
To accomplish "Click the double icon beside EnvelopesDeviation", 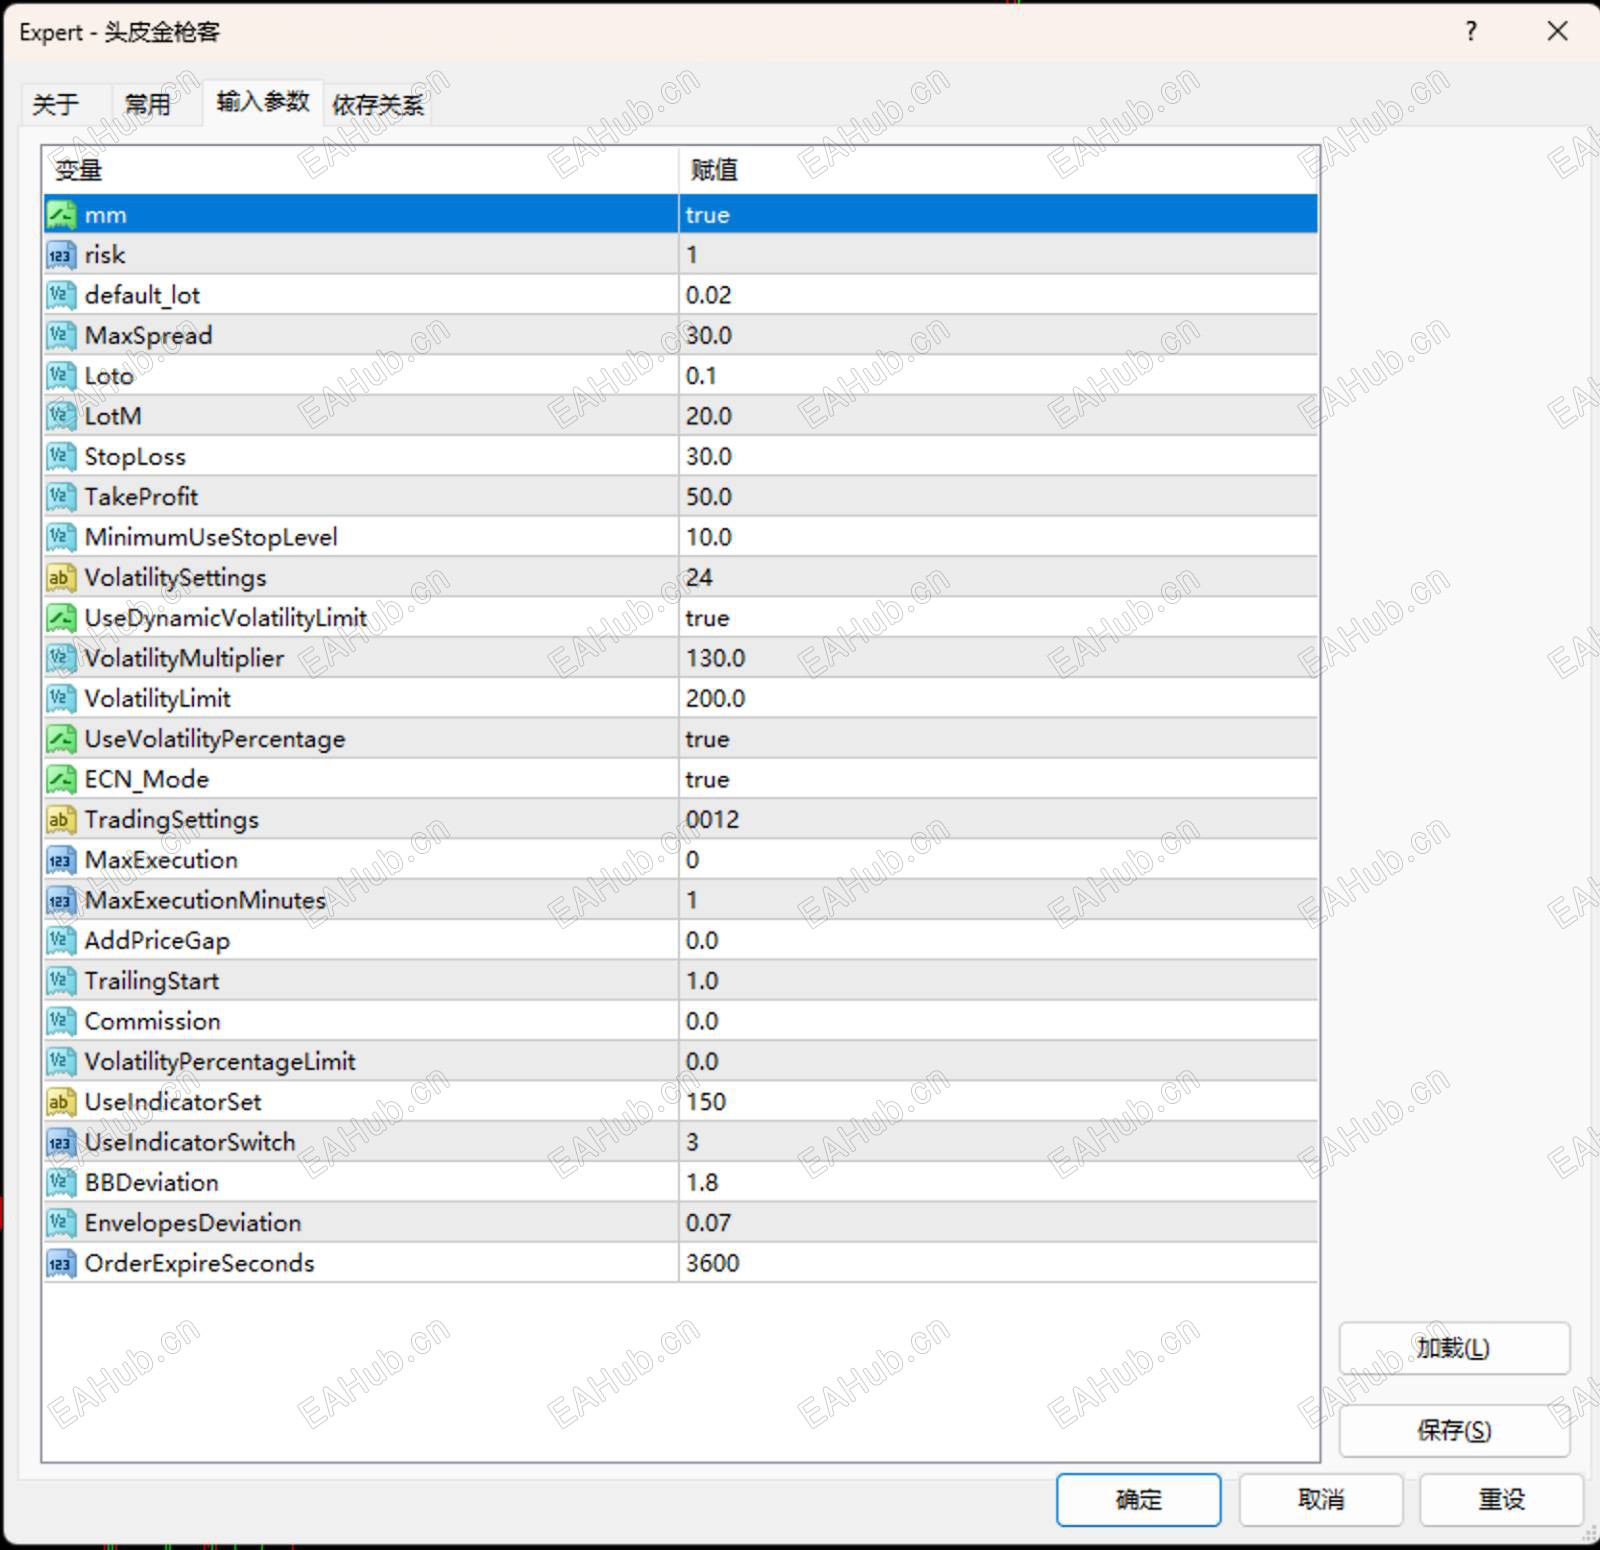I will point(61,1223).
